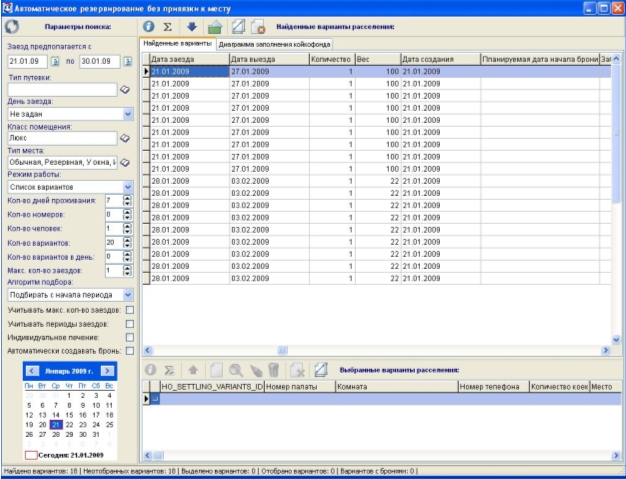626x479 pixels.
Task: Sort by Дата создания column header
Action: click(x=441, y=59)
